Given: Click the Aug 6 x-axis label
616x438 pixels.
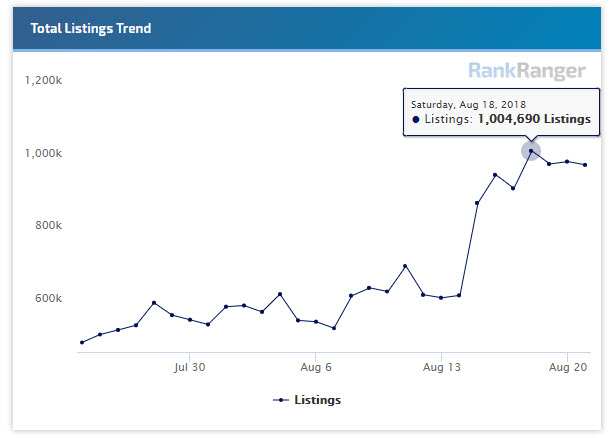Looking at the screenshot, I should point(316,367).
